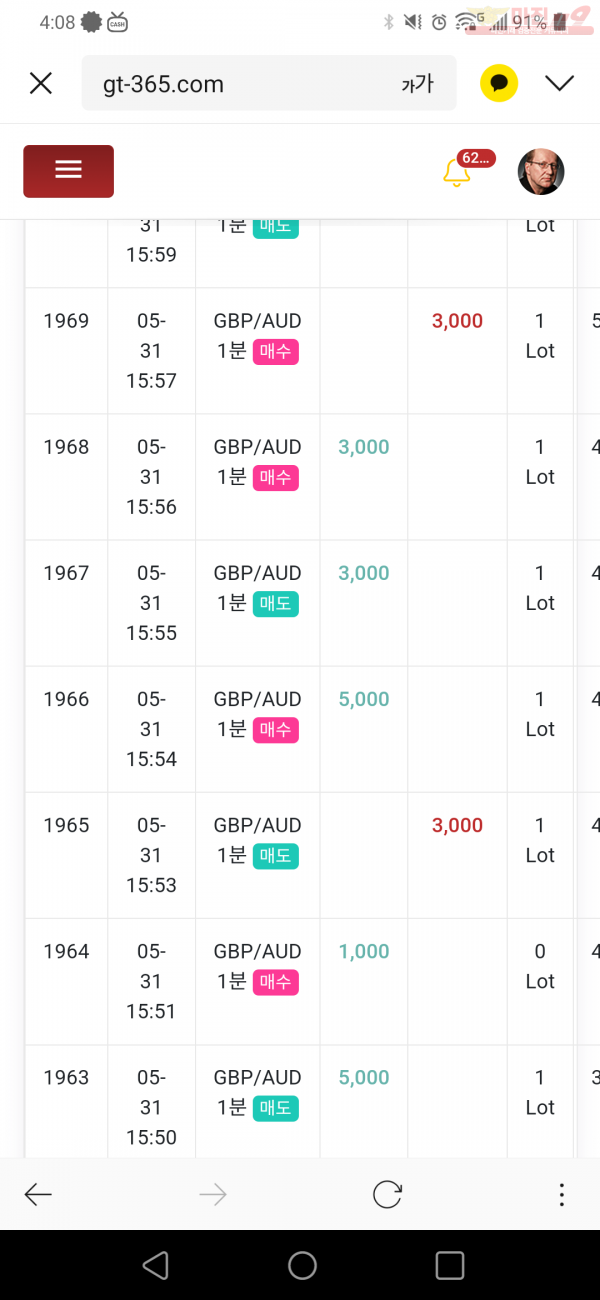Open the three-dot browser menu
Screen dimensions: 600x1300
(x=562, y=1194)
